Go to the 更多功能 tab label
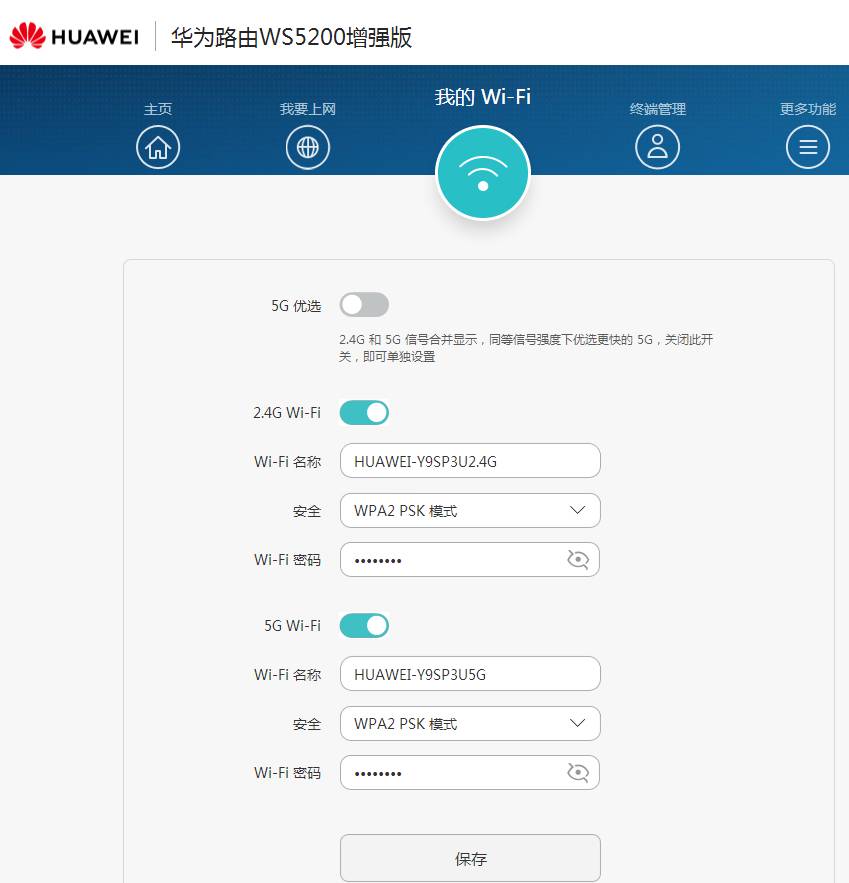 pos(808,109)
